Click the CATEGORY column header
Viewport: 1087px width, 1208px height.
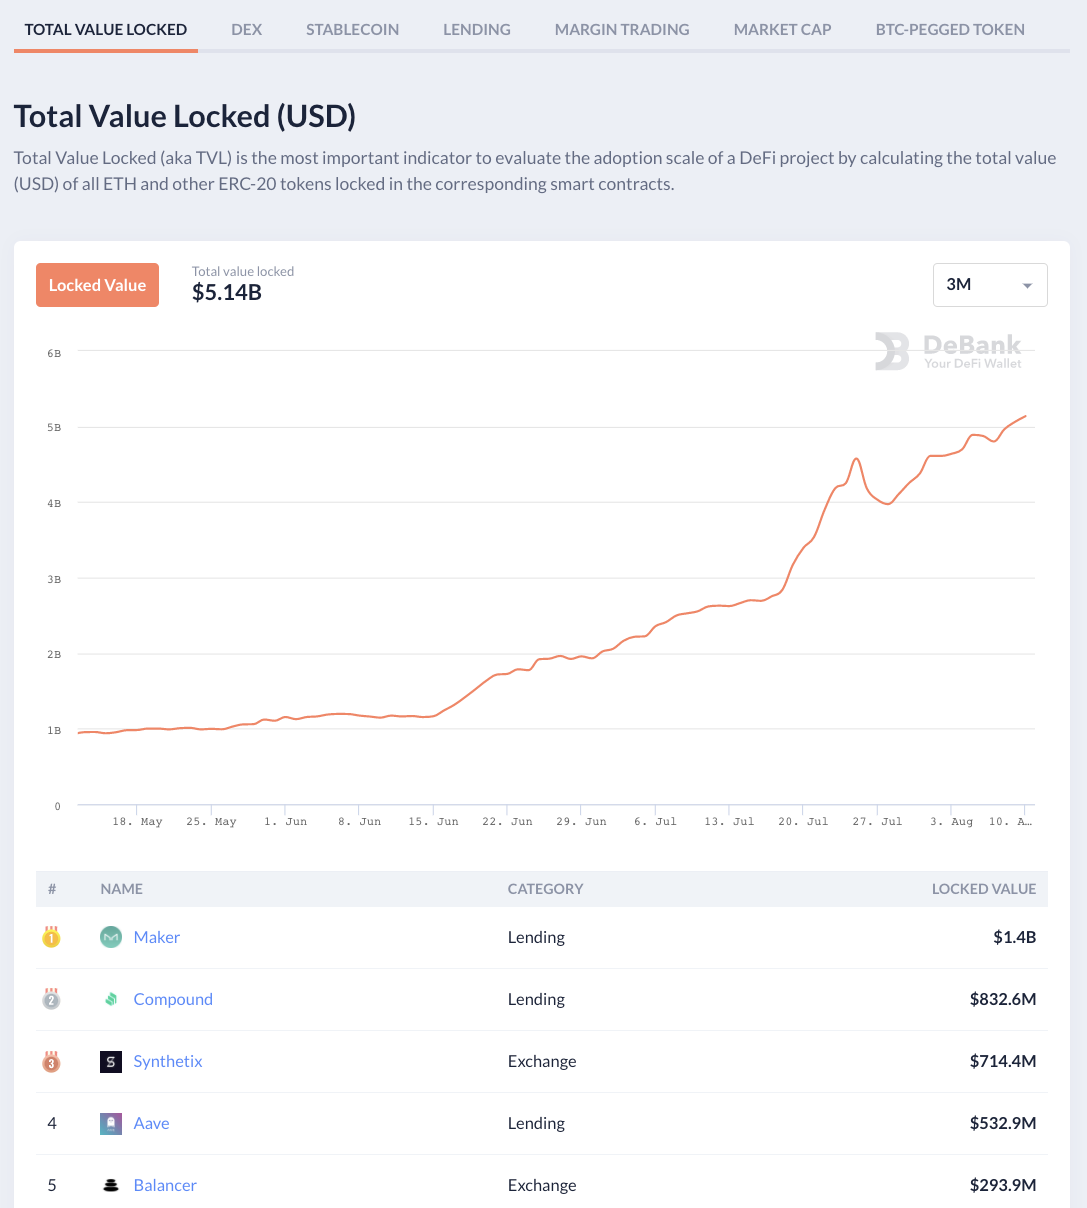click(x=546, y=888)
